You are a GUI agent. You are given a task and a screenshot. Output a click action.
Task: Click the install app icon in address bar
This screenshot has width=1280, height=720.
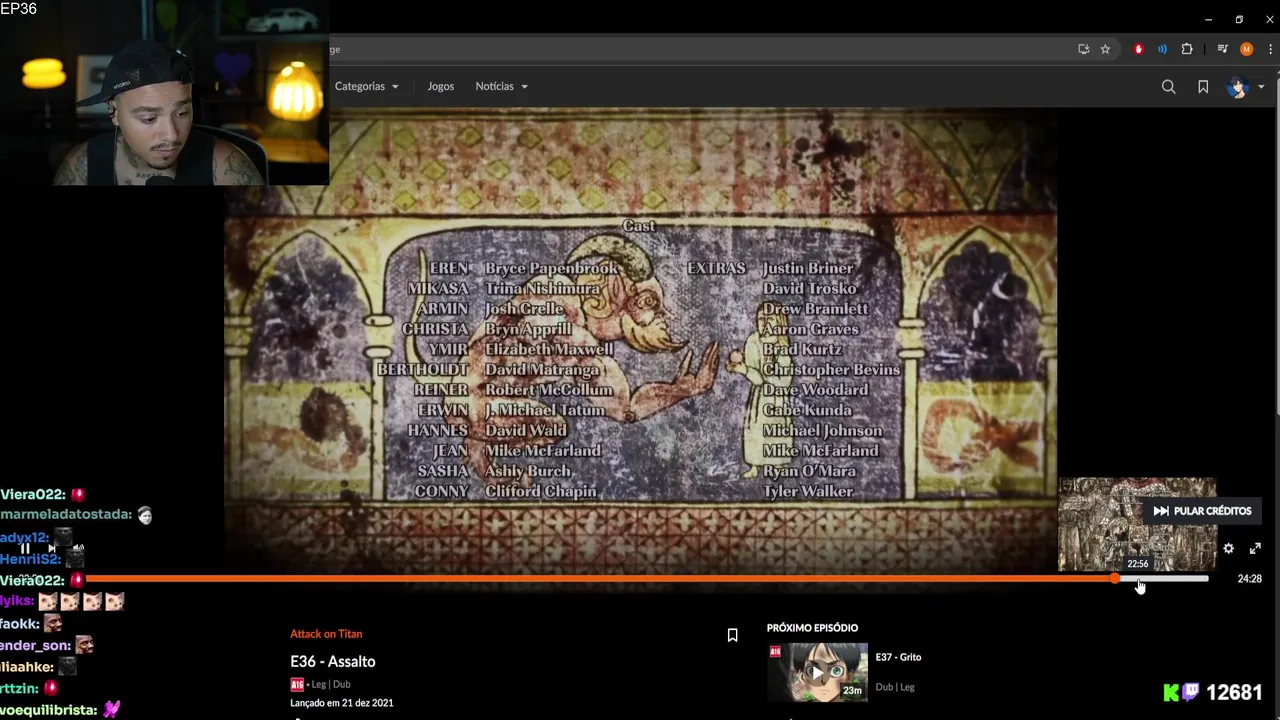(x=1083, y=49)
